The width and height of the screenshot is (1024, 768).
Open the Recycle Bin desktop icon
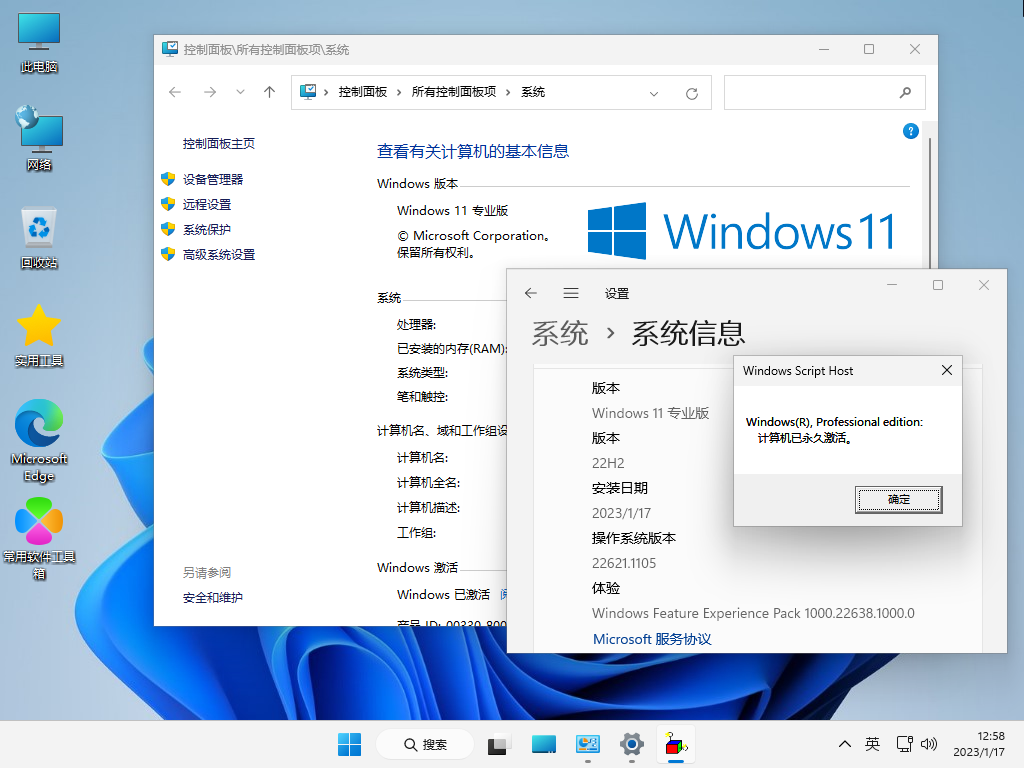point(39,238)
